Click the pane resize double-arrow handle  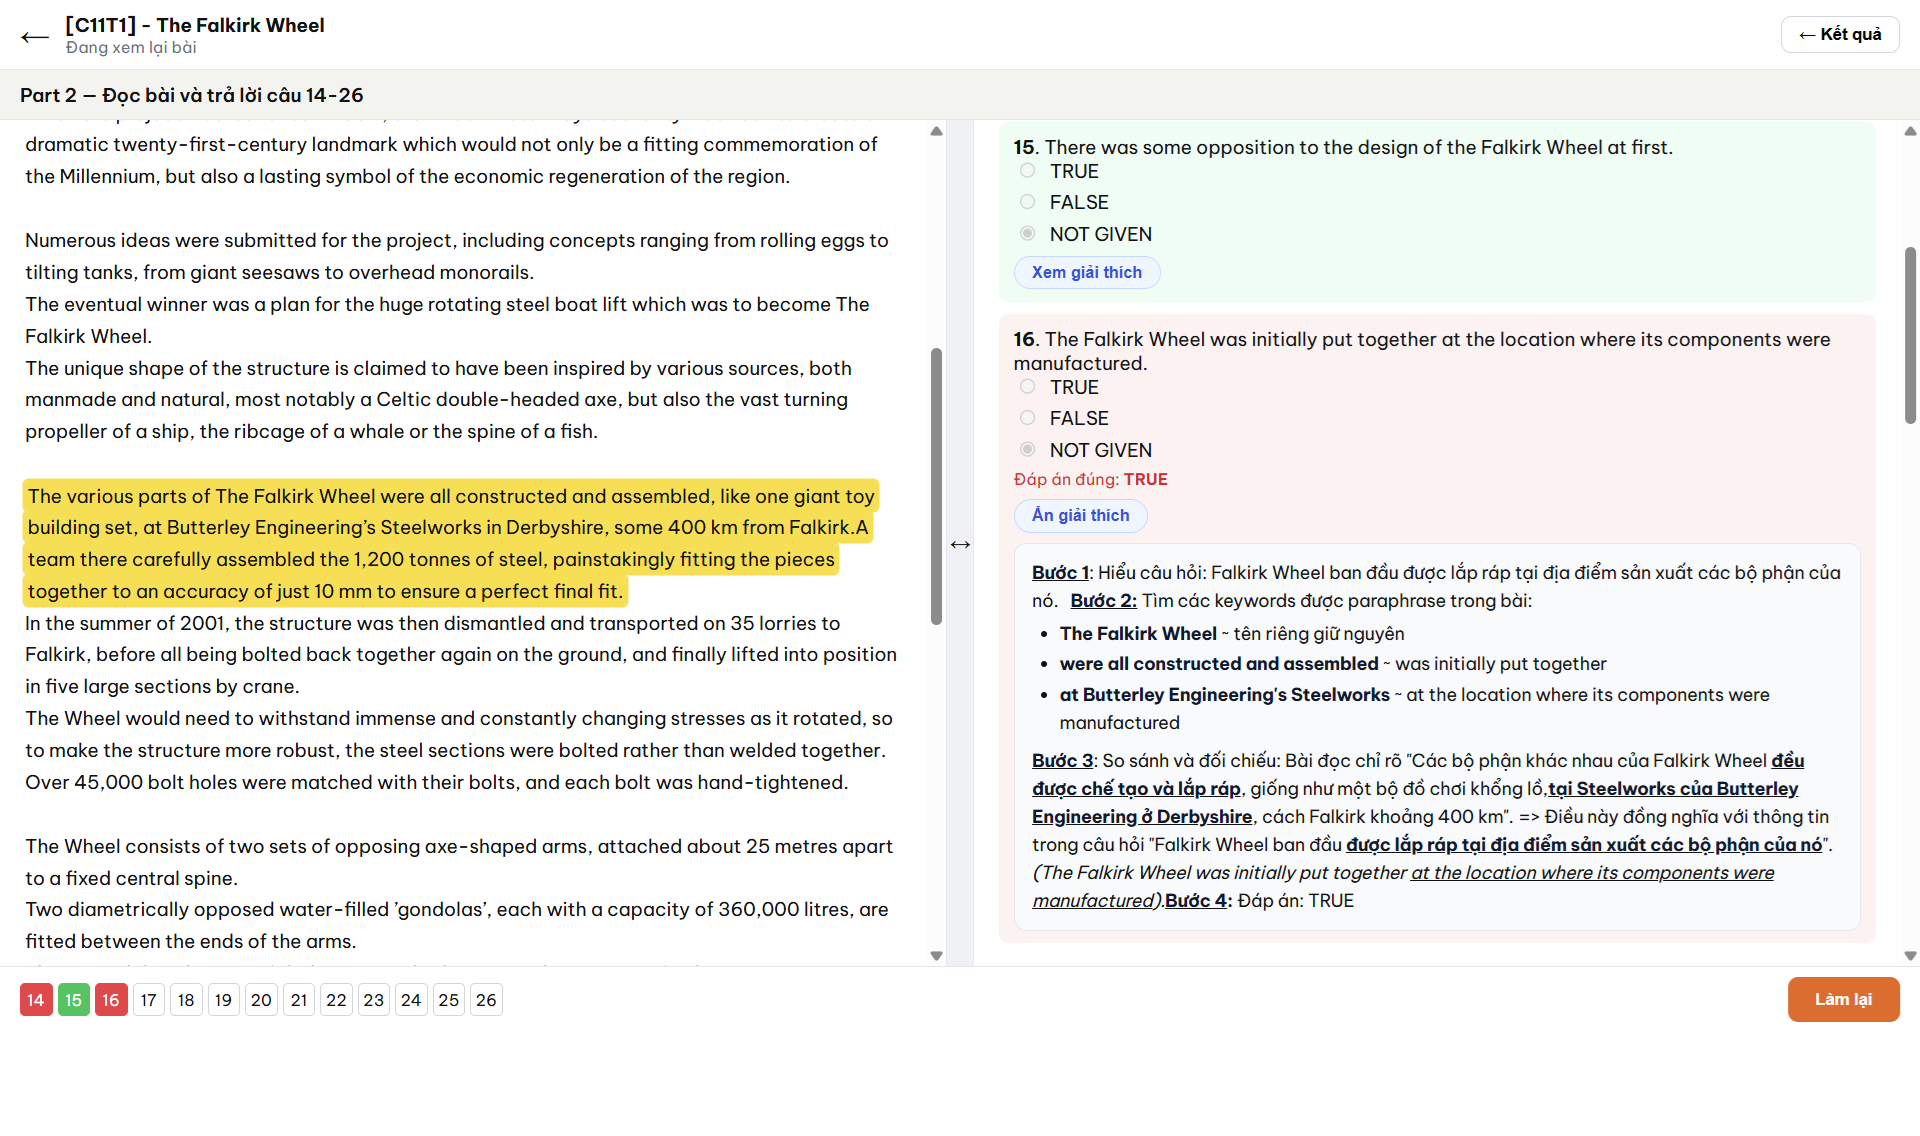pos(960,544)
